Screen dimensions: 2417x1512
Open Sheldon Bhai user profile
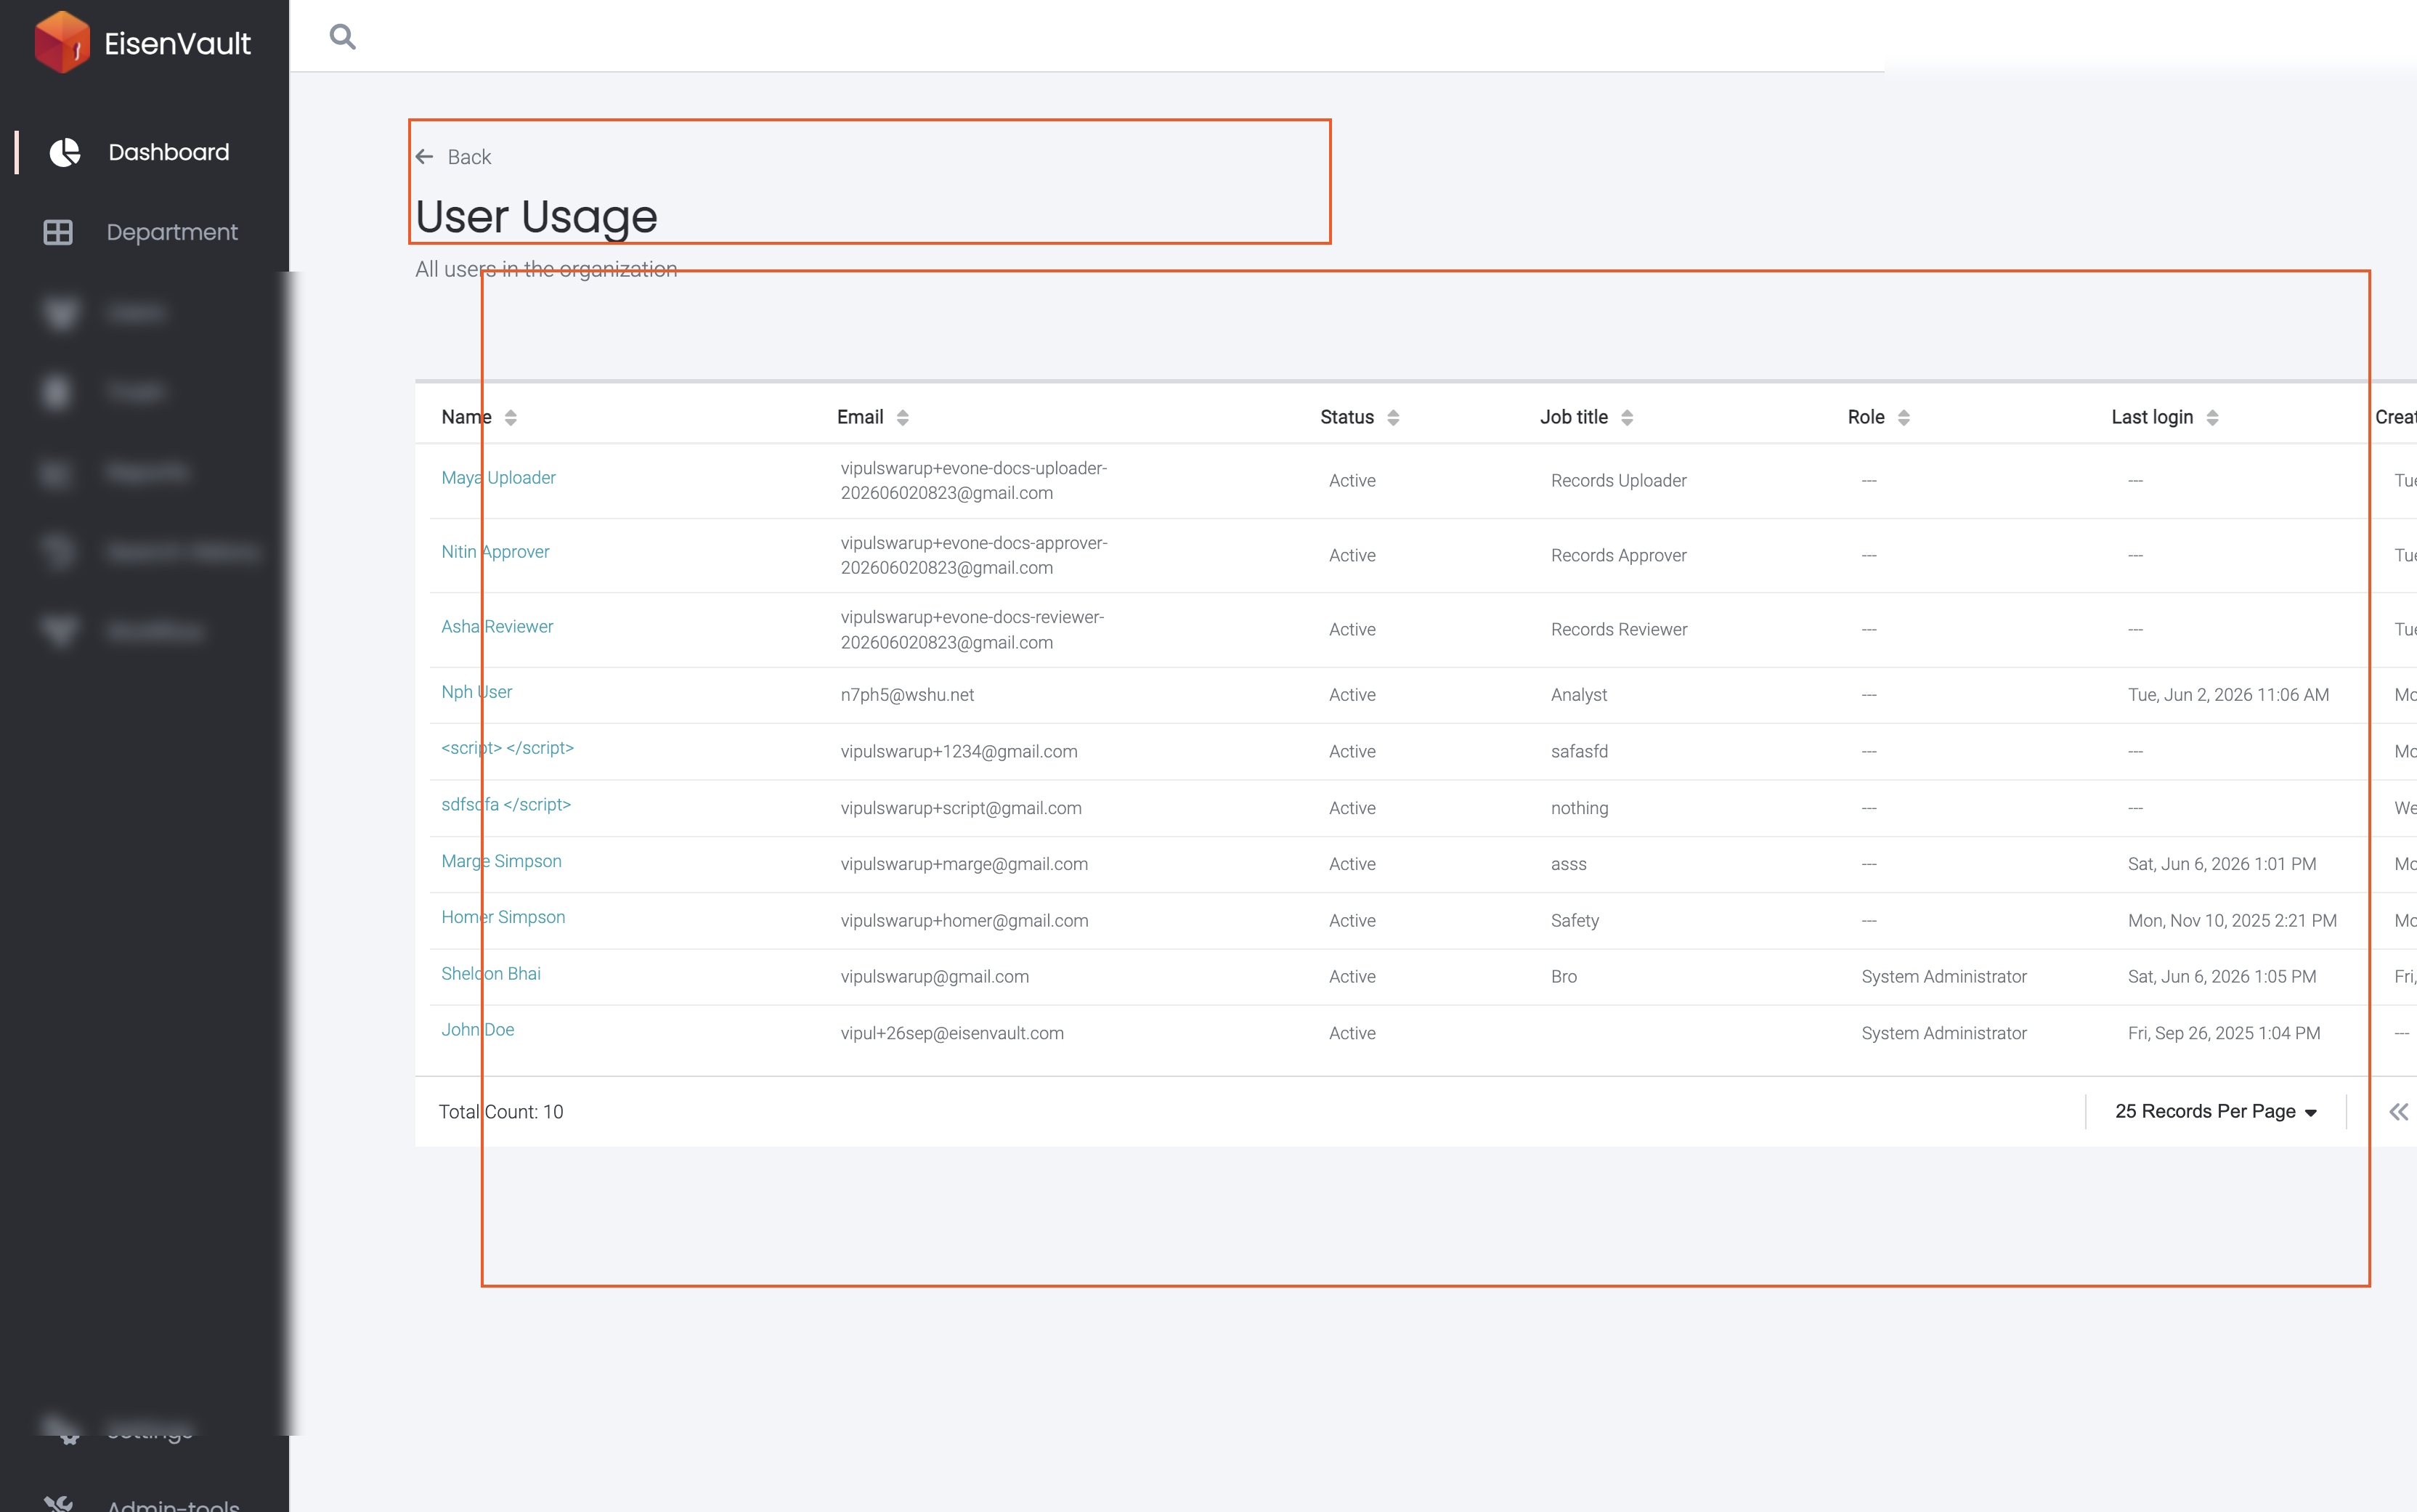click(491, 974)
